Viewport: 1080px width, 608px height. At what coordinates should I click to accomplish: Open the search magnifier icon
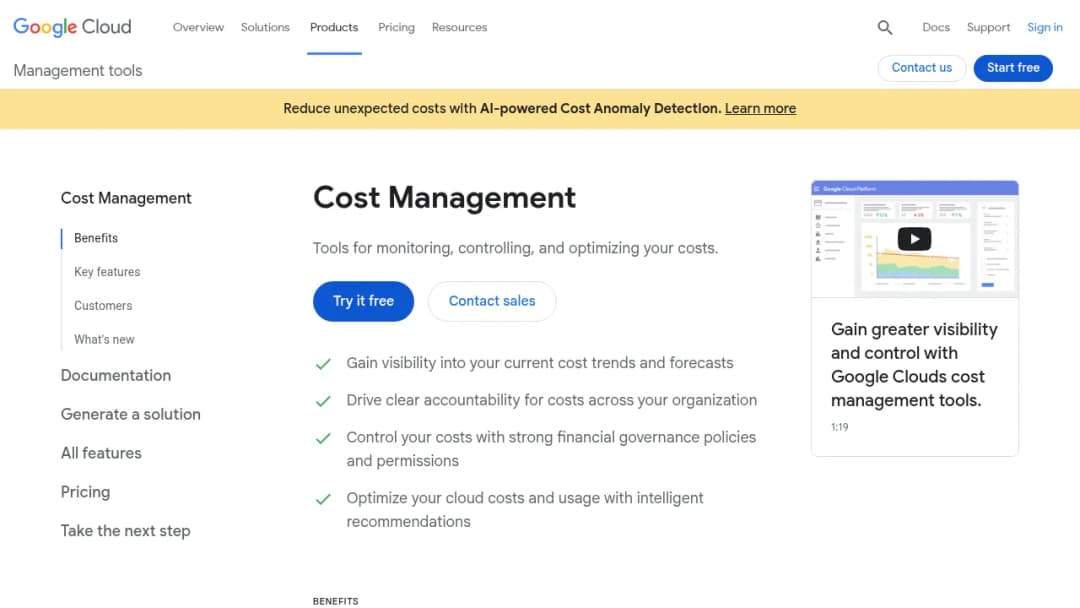coord(885,28)
